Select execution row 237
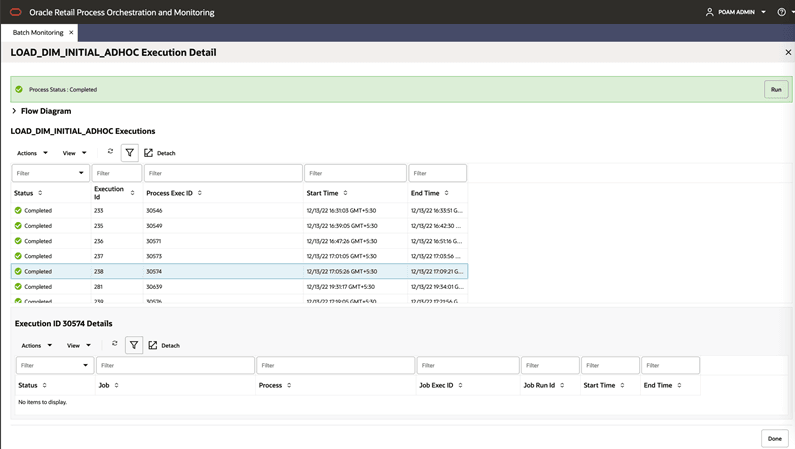Screen dimensions: 795x449 239,256
